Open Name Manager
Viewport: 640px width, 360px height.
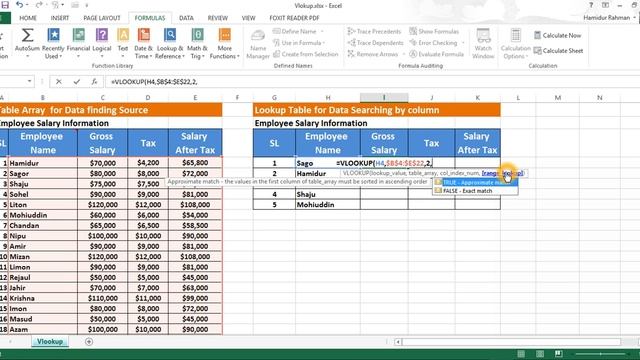click(x=258, y=44)
